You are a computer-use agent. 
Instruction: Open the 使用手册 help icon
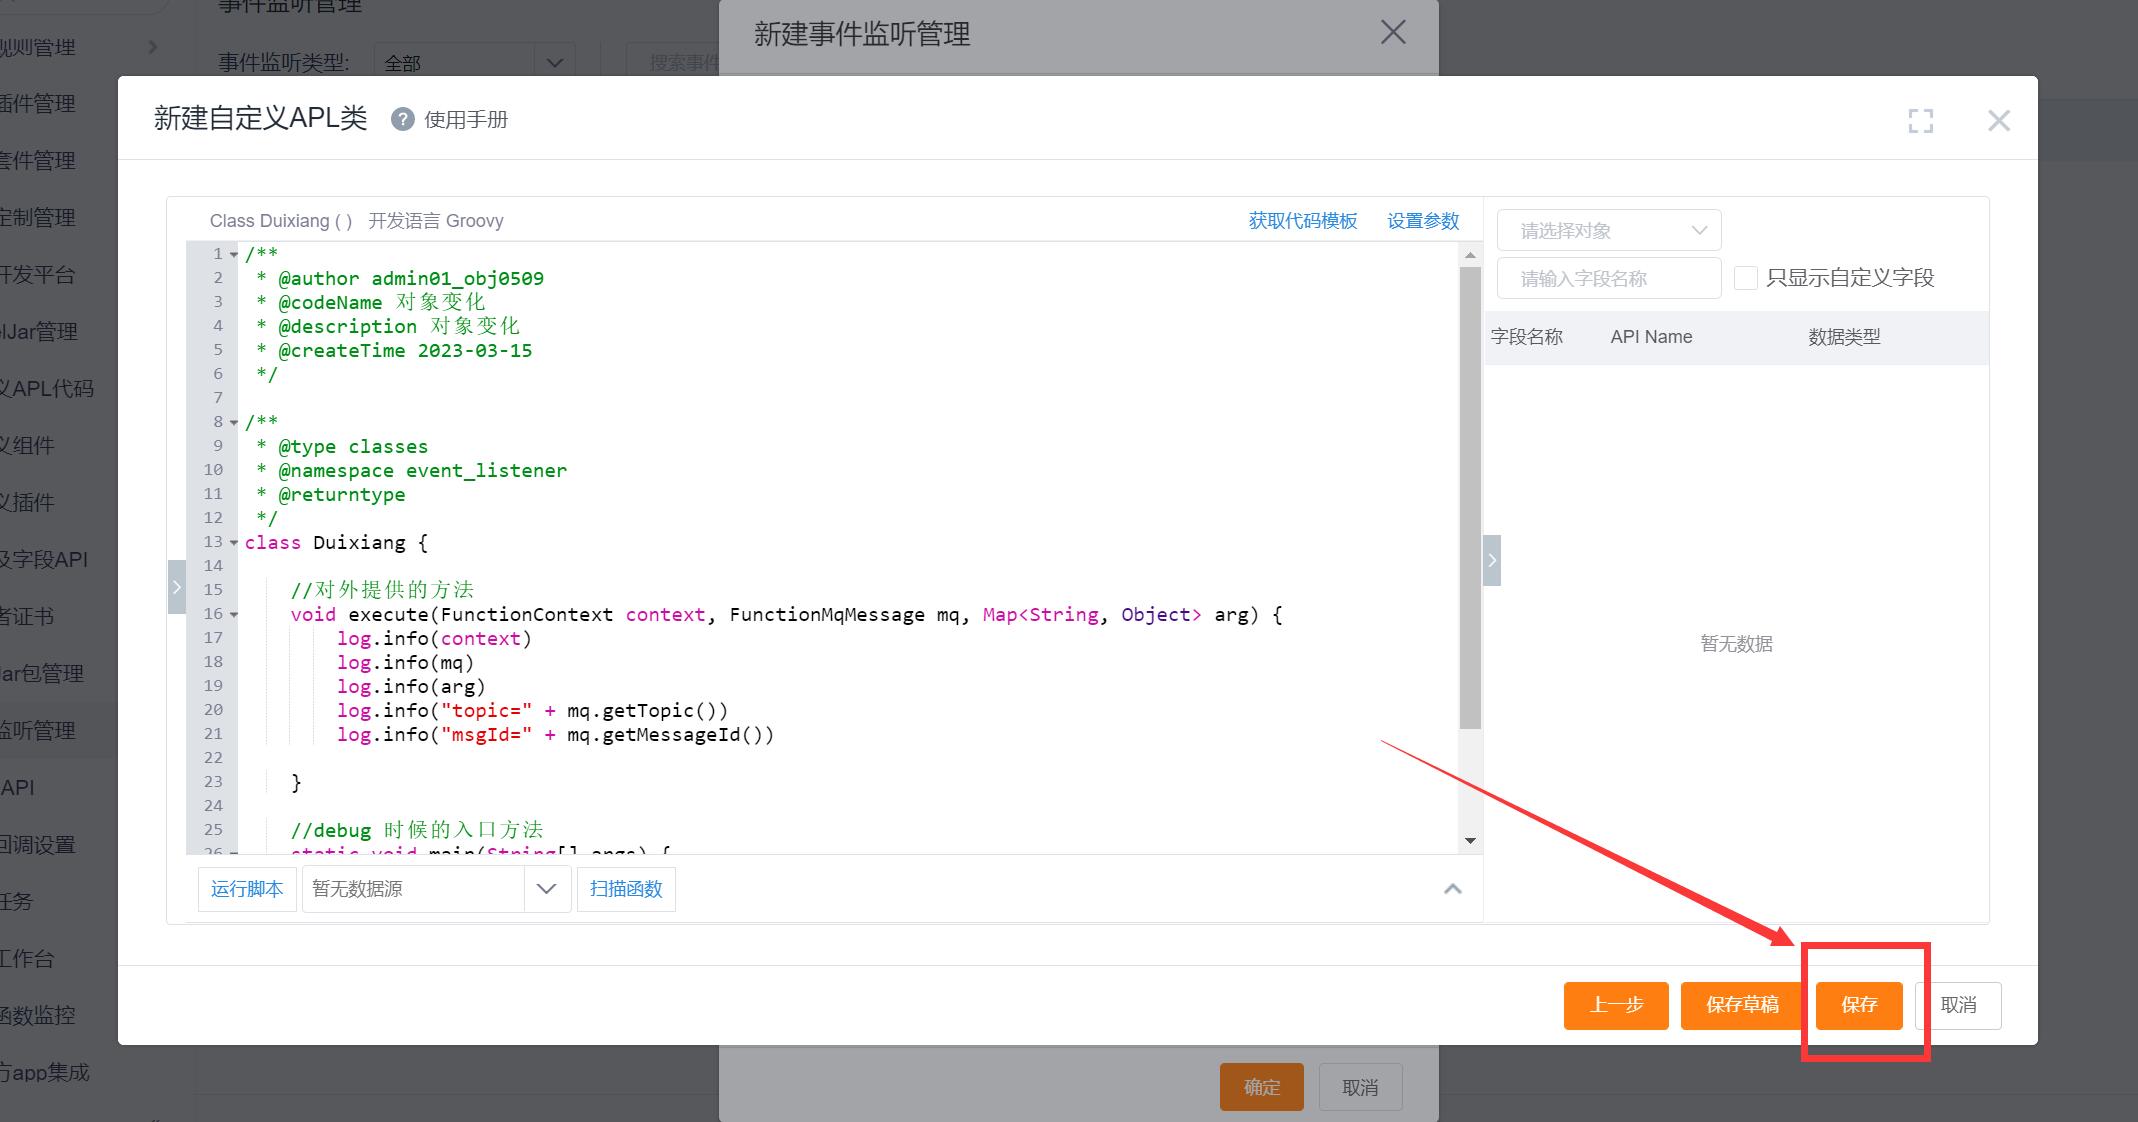[x=402, y=120]
